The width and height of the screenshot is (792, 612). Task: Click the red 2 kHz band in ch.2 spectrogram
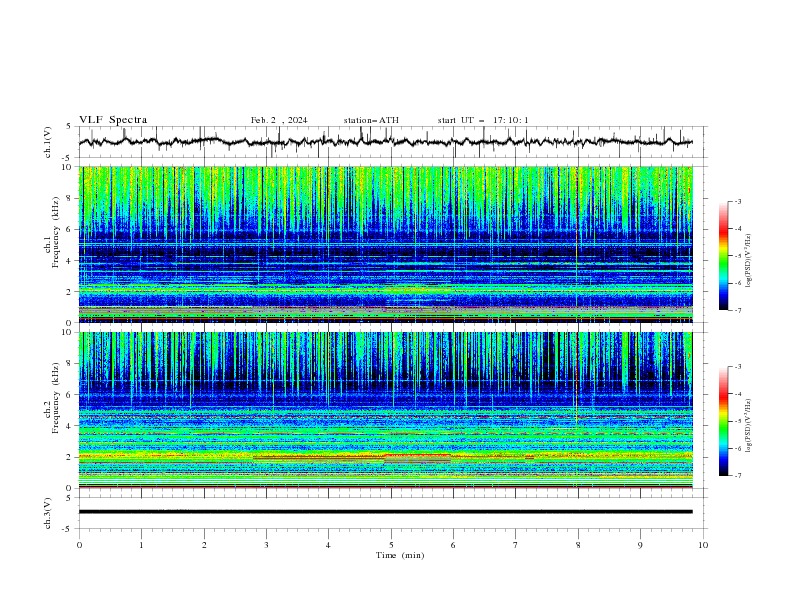pos(417,455)
